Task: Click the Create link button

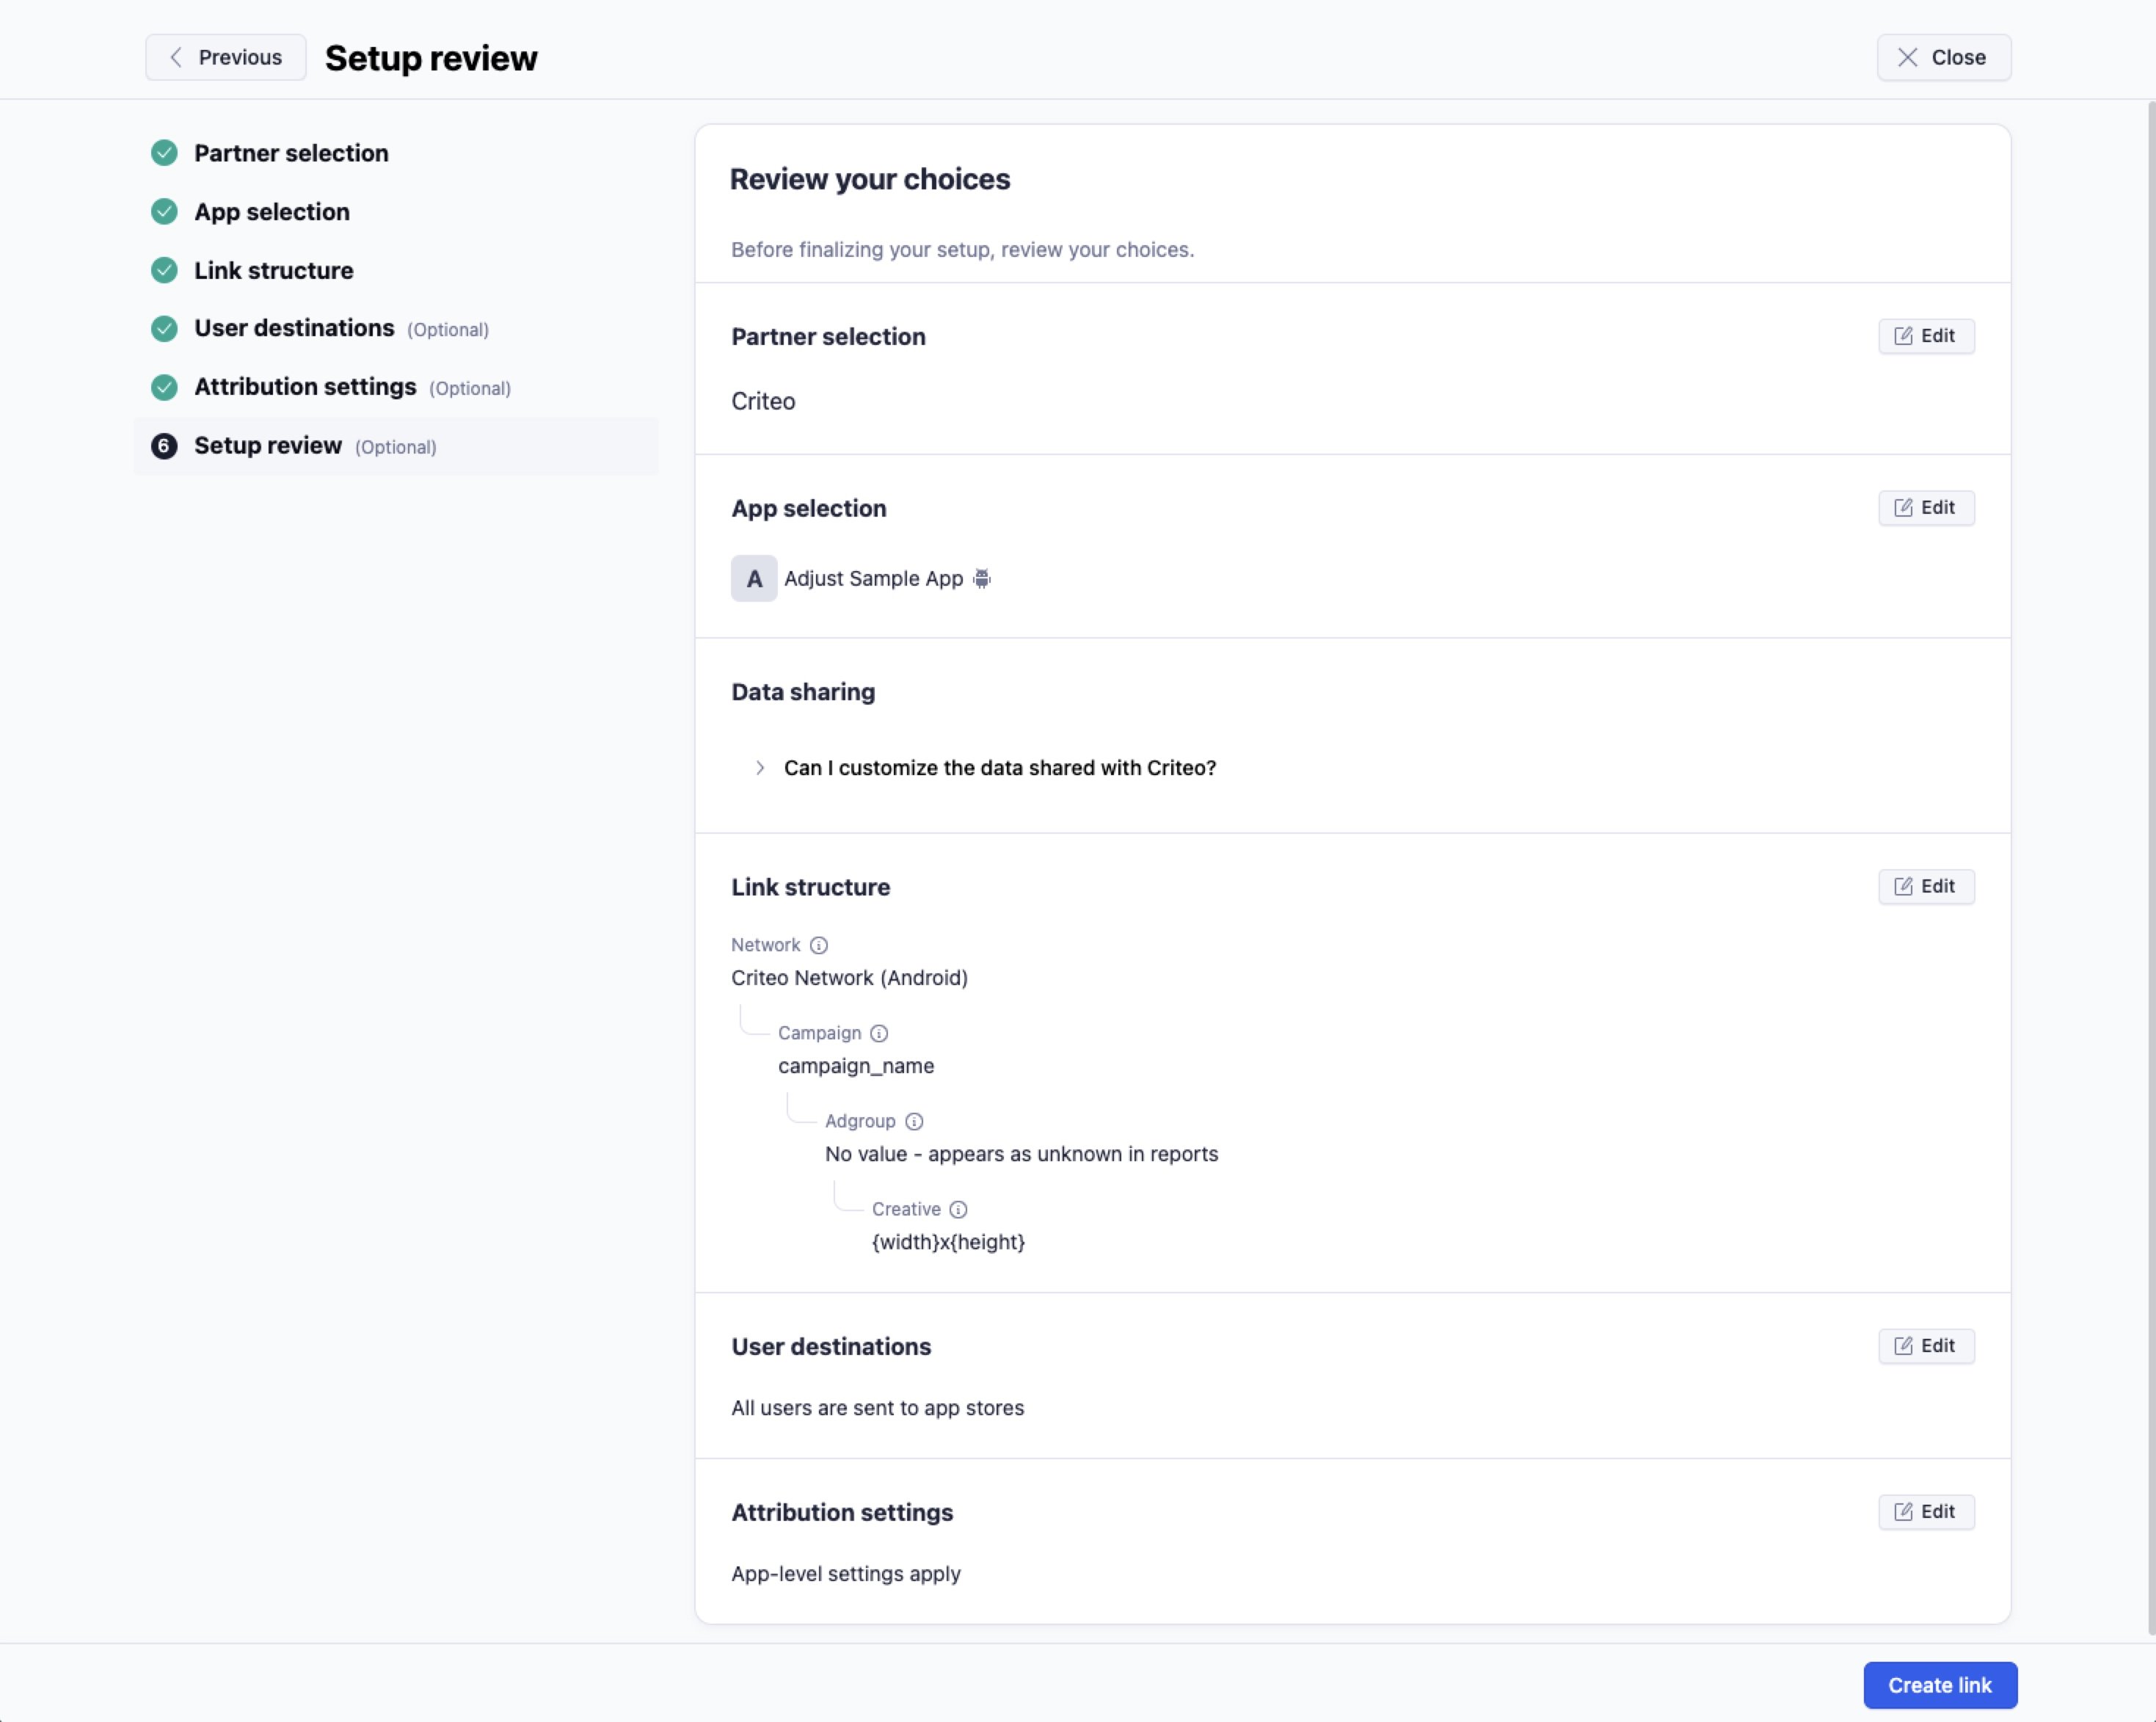Action: (1939, 1685)
